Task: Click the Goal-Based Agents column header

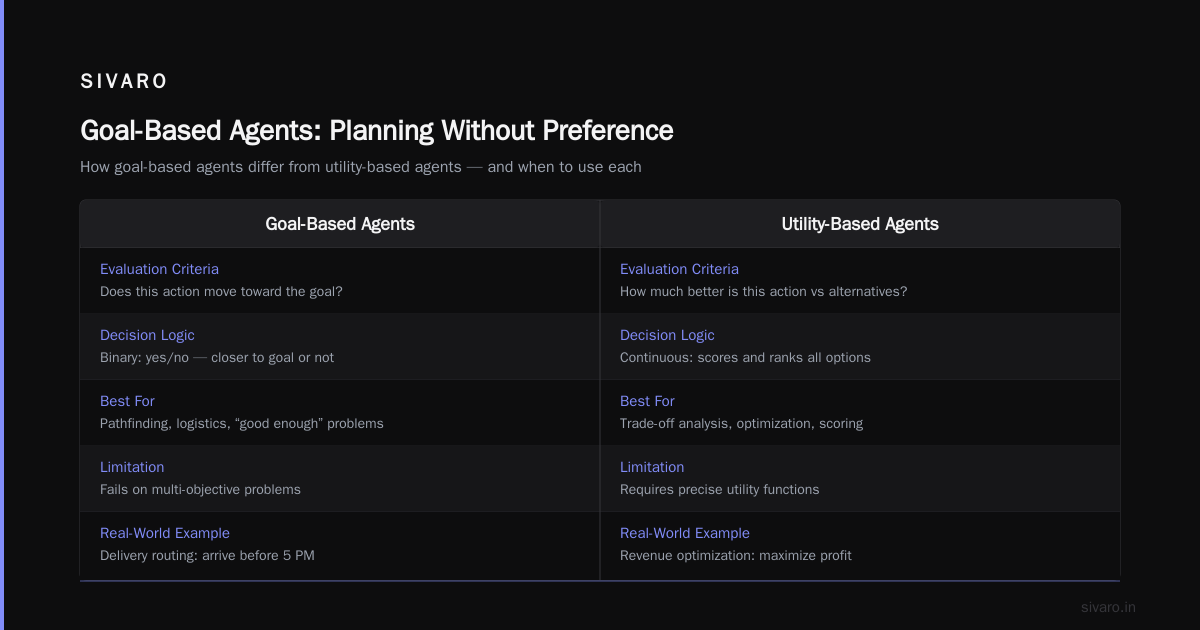Action: coord(340,224)
